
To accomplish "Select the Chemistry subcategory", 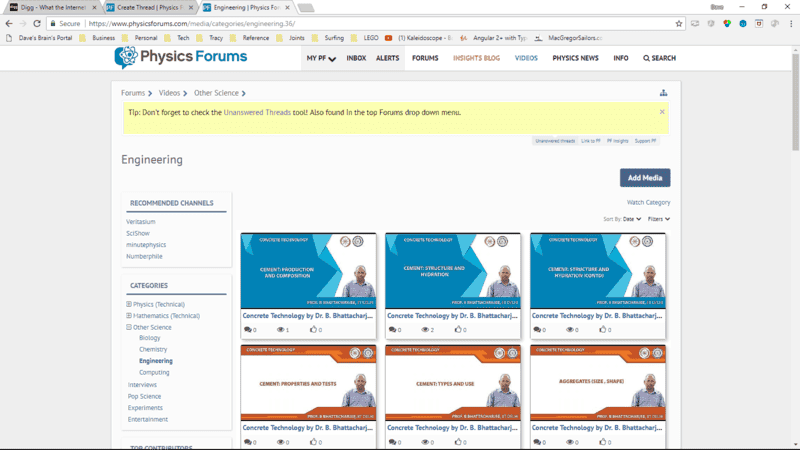I will click(153, 349).
